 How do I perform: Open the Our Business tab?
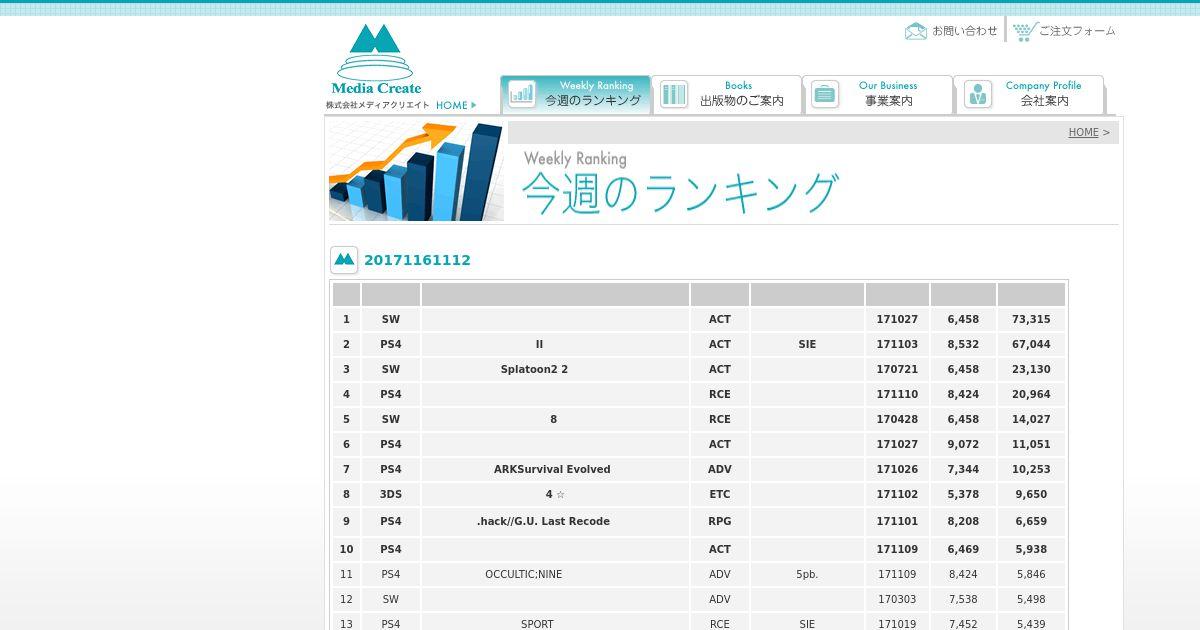878,94
